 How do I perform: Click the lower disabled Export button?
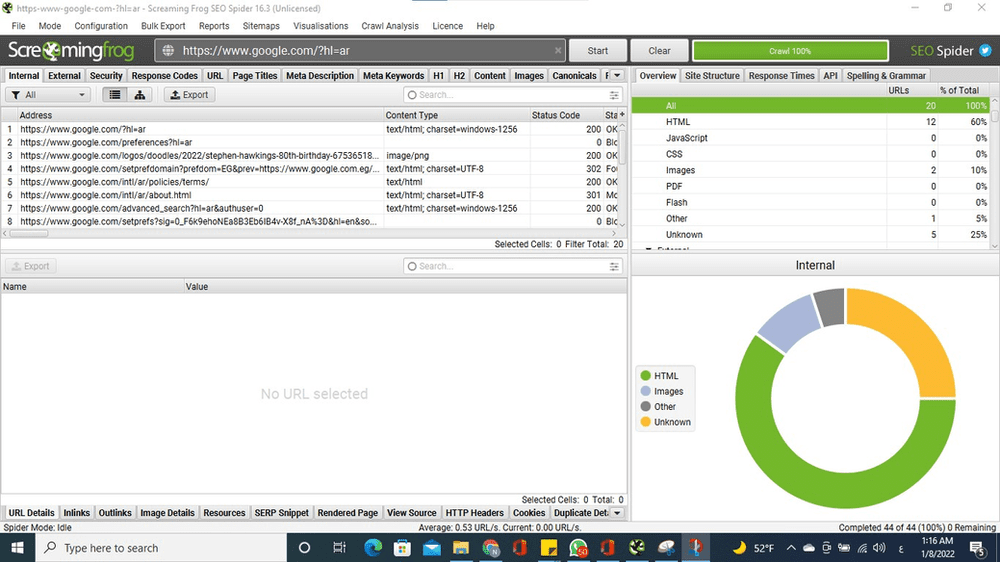[x=31, y=266]
